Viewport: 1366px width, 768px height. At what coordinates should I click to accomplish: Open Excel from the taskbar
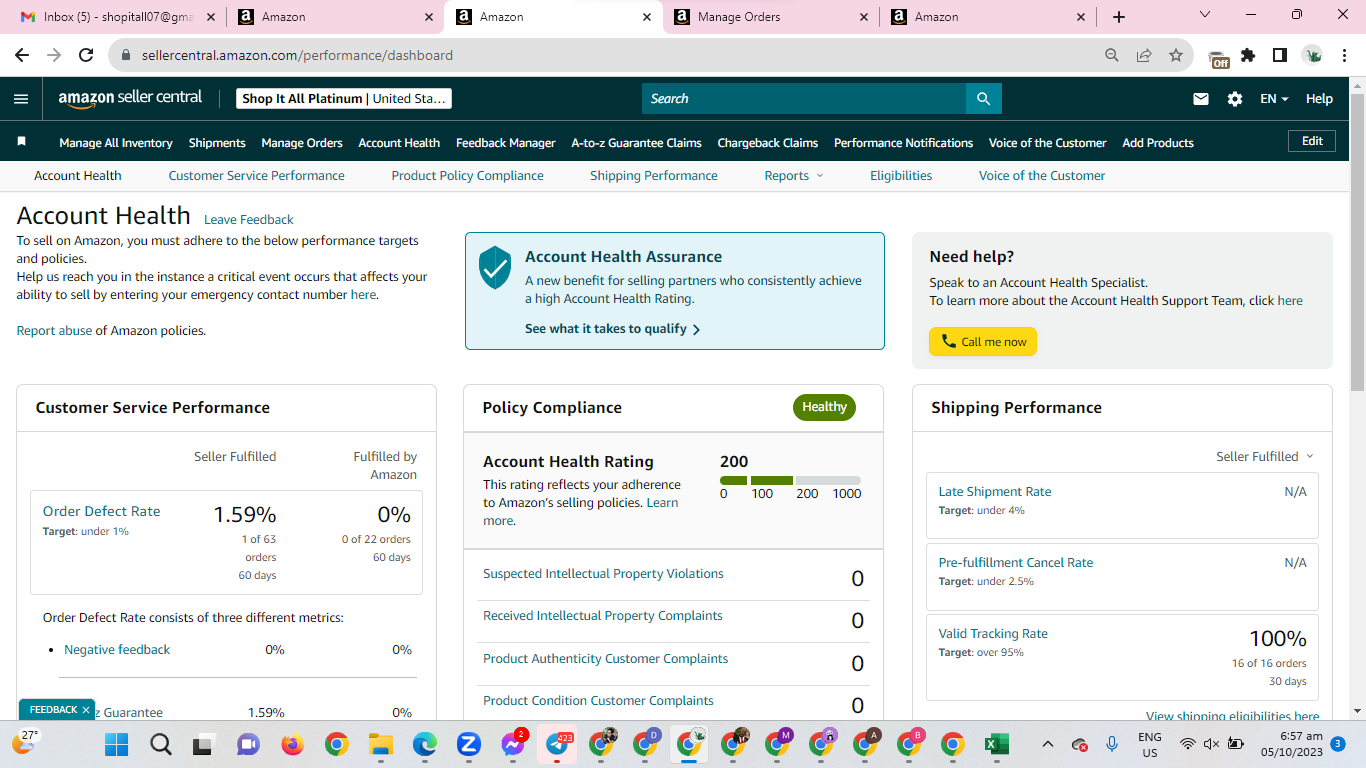tap(996, 744)
